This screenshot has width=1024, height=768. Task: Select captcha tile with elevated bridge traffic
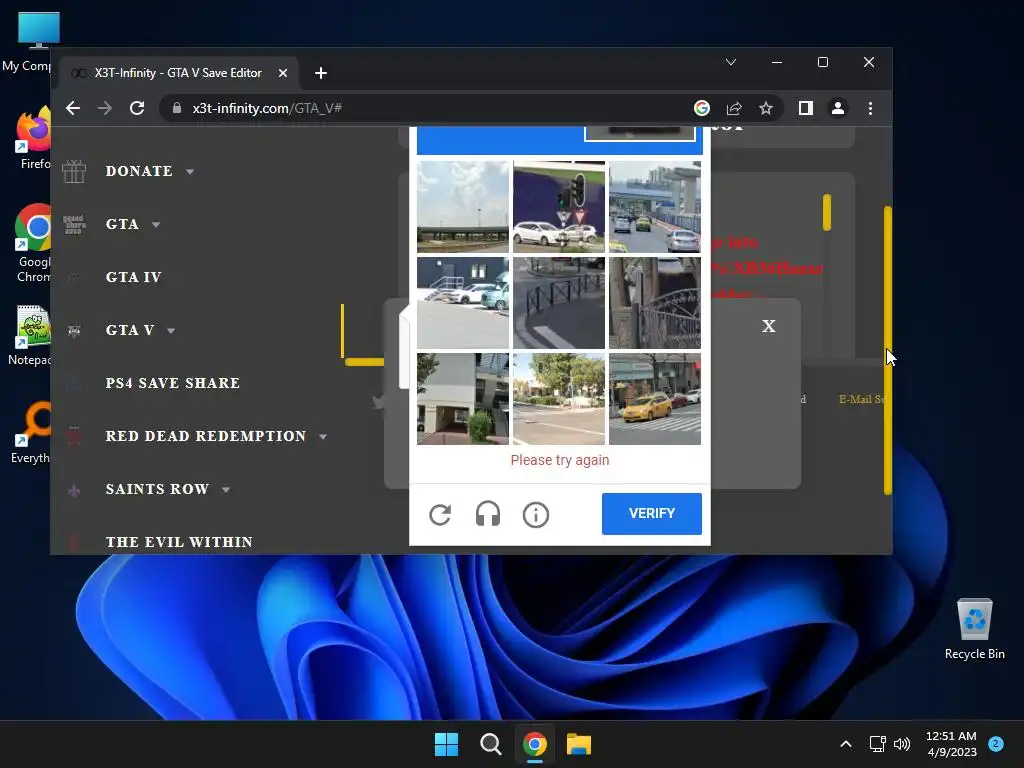click(654, 206)
